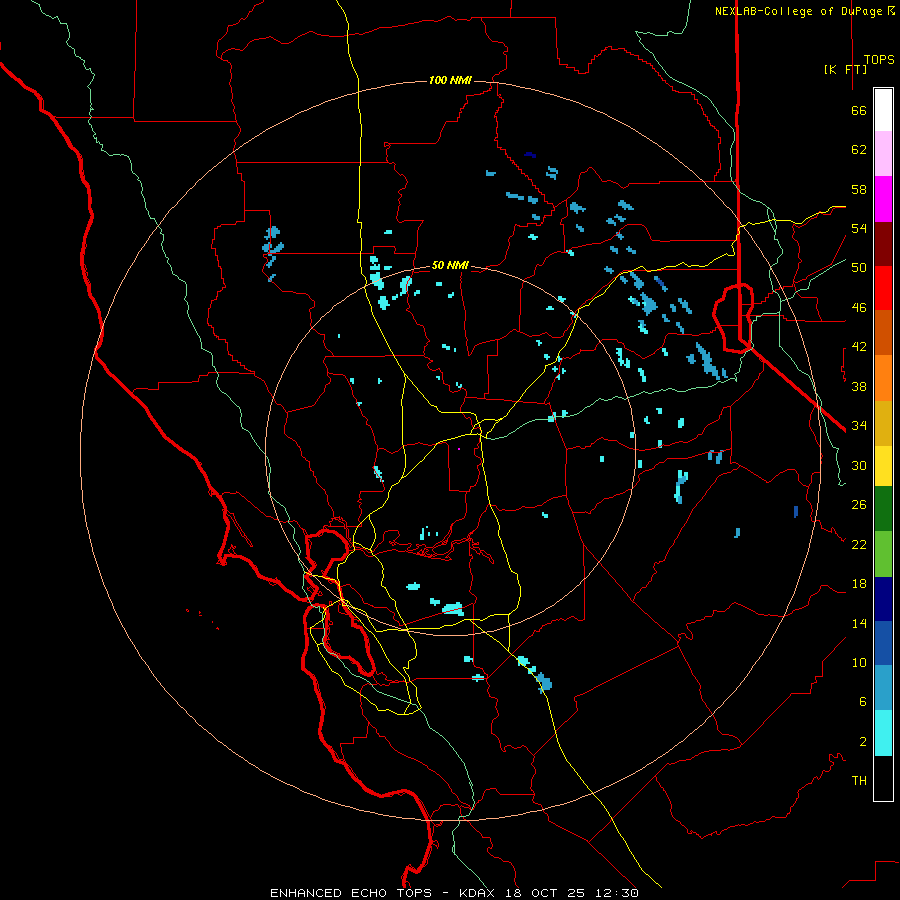Image resolution: width=900 pixels, height=900 pixels.
Task: Click the white 66 kft legend swatch
Action: click(x=883, y=110)
